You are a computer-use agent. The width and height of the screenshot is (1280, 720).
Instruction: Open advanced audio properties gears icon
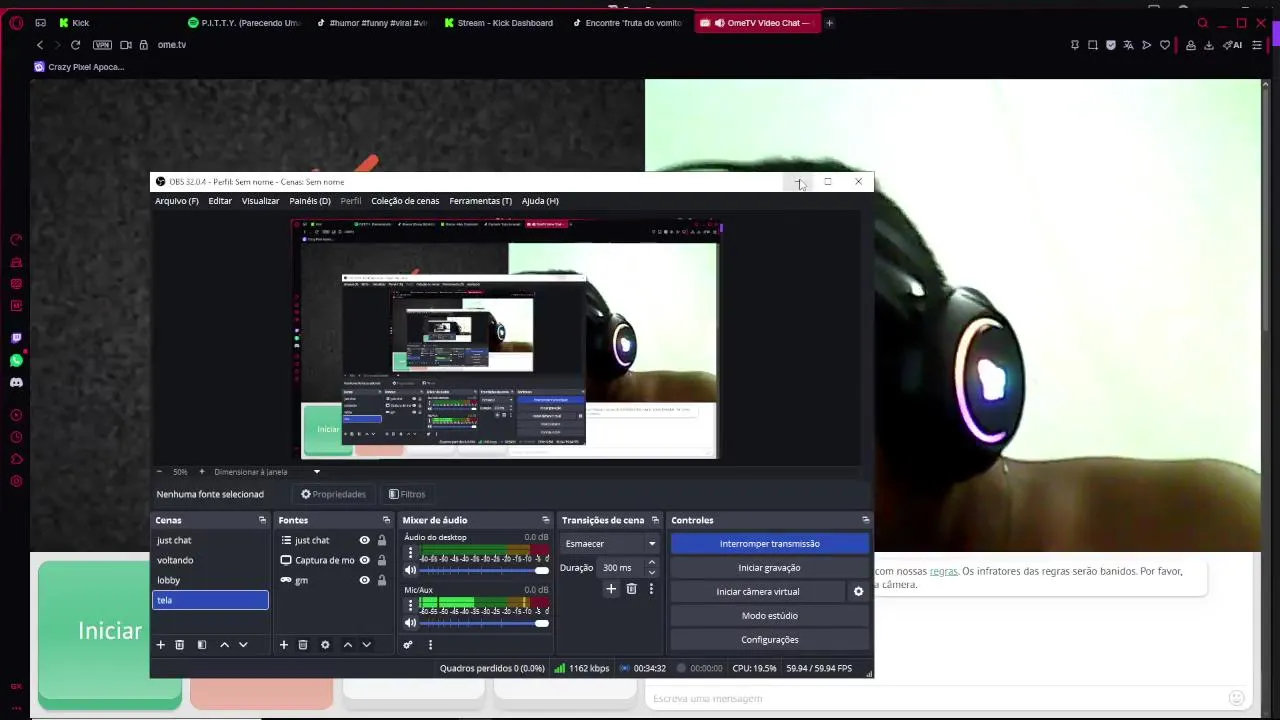(408, 645)
